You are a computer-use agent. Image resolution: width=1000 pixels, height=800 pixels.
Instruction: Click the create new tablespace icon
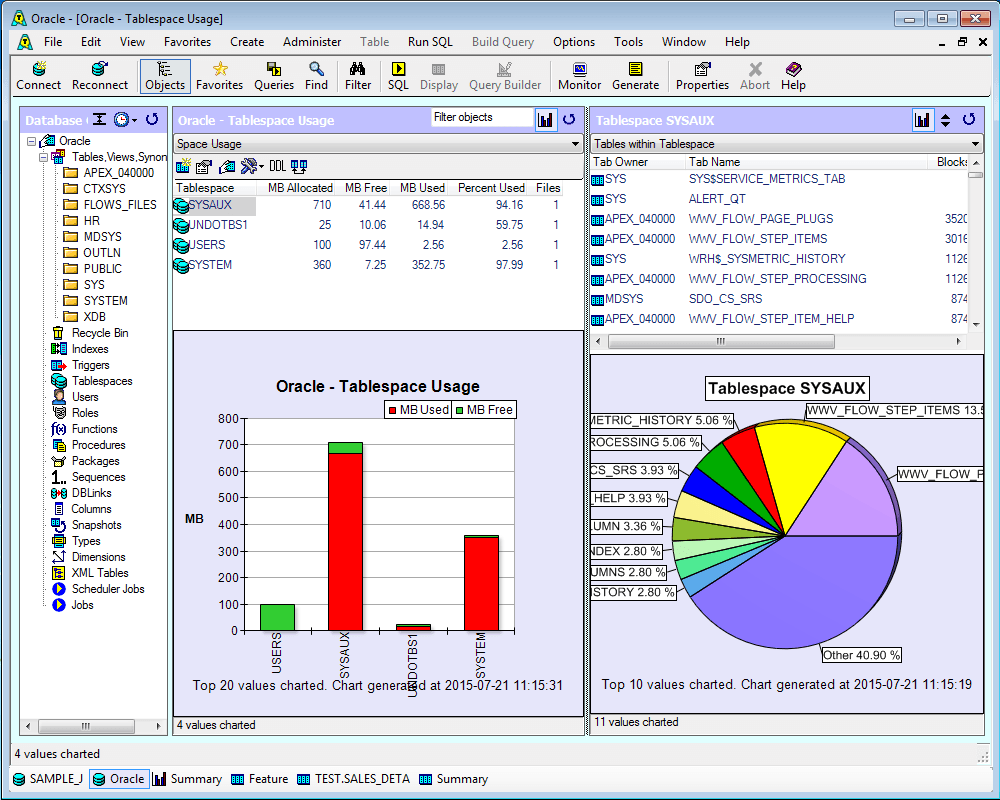click(x=183, y=167)
